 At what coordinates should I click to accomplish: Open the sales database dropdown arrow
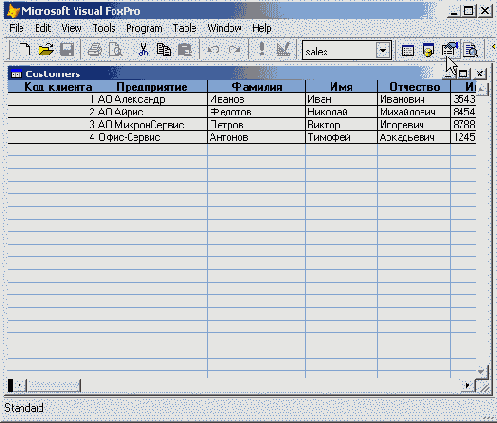tap(383, 51)
